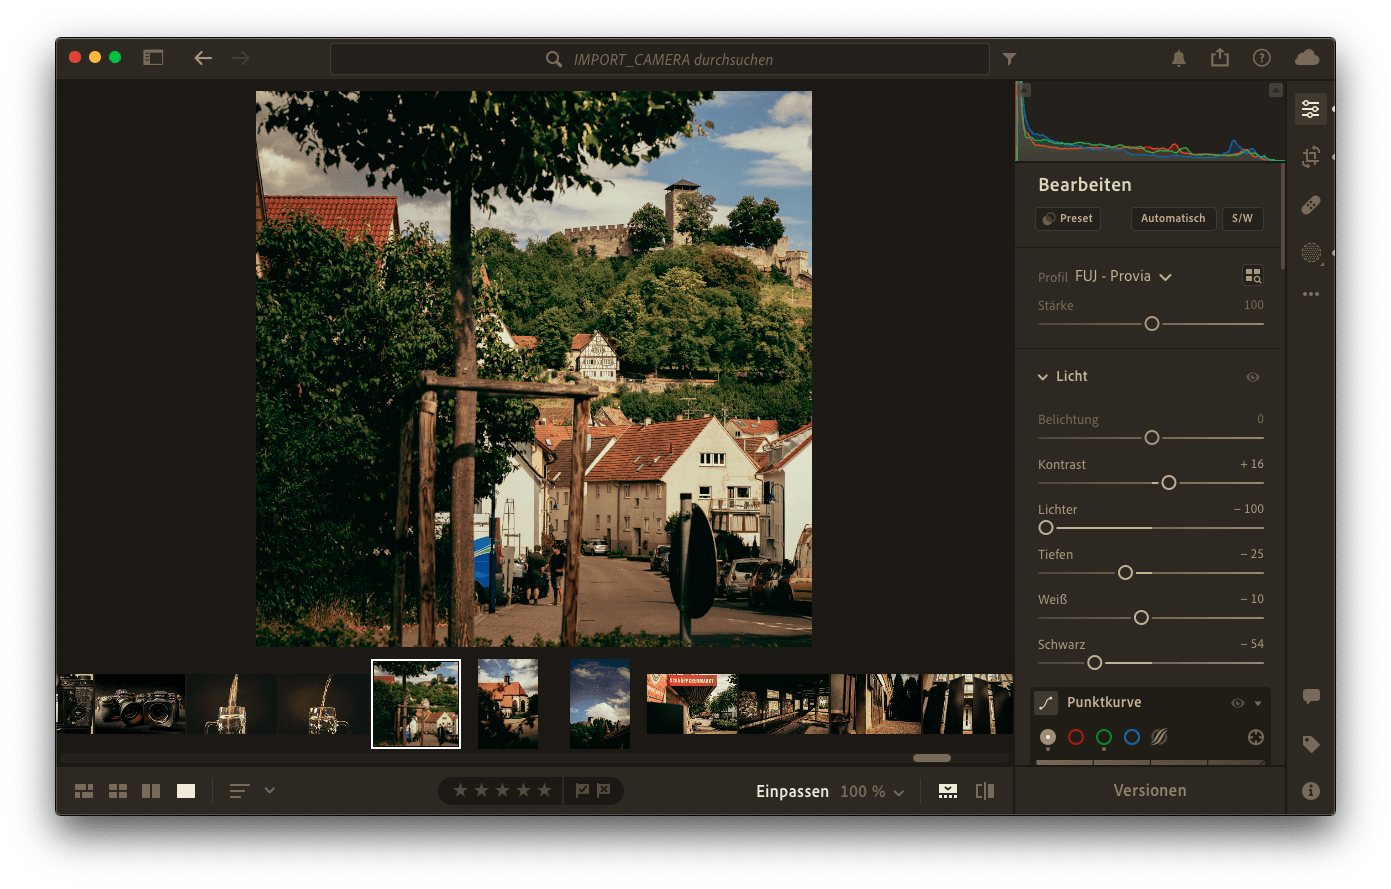Select the church thumbnail in filmstrip
This screenshot has width=1391, height=889.
[x=508, y=704]
